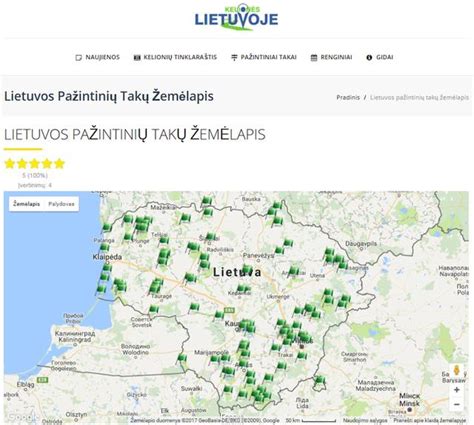Switch map to Palydovas satellite view
This screenshot has height=425, width=474.
61,204
